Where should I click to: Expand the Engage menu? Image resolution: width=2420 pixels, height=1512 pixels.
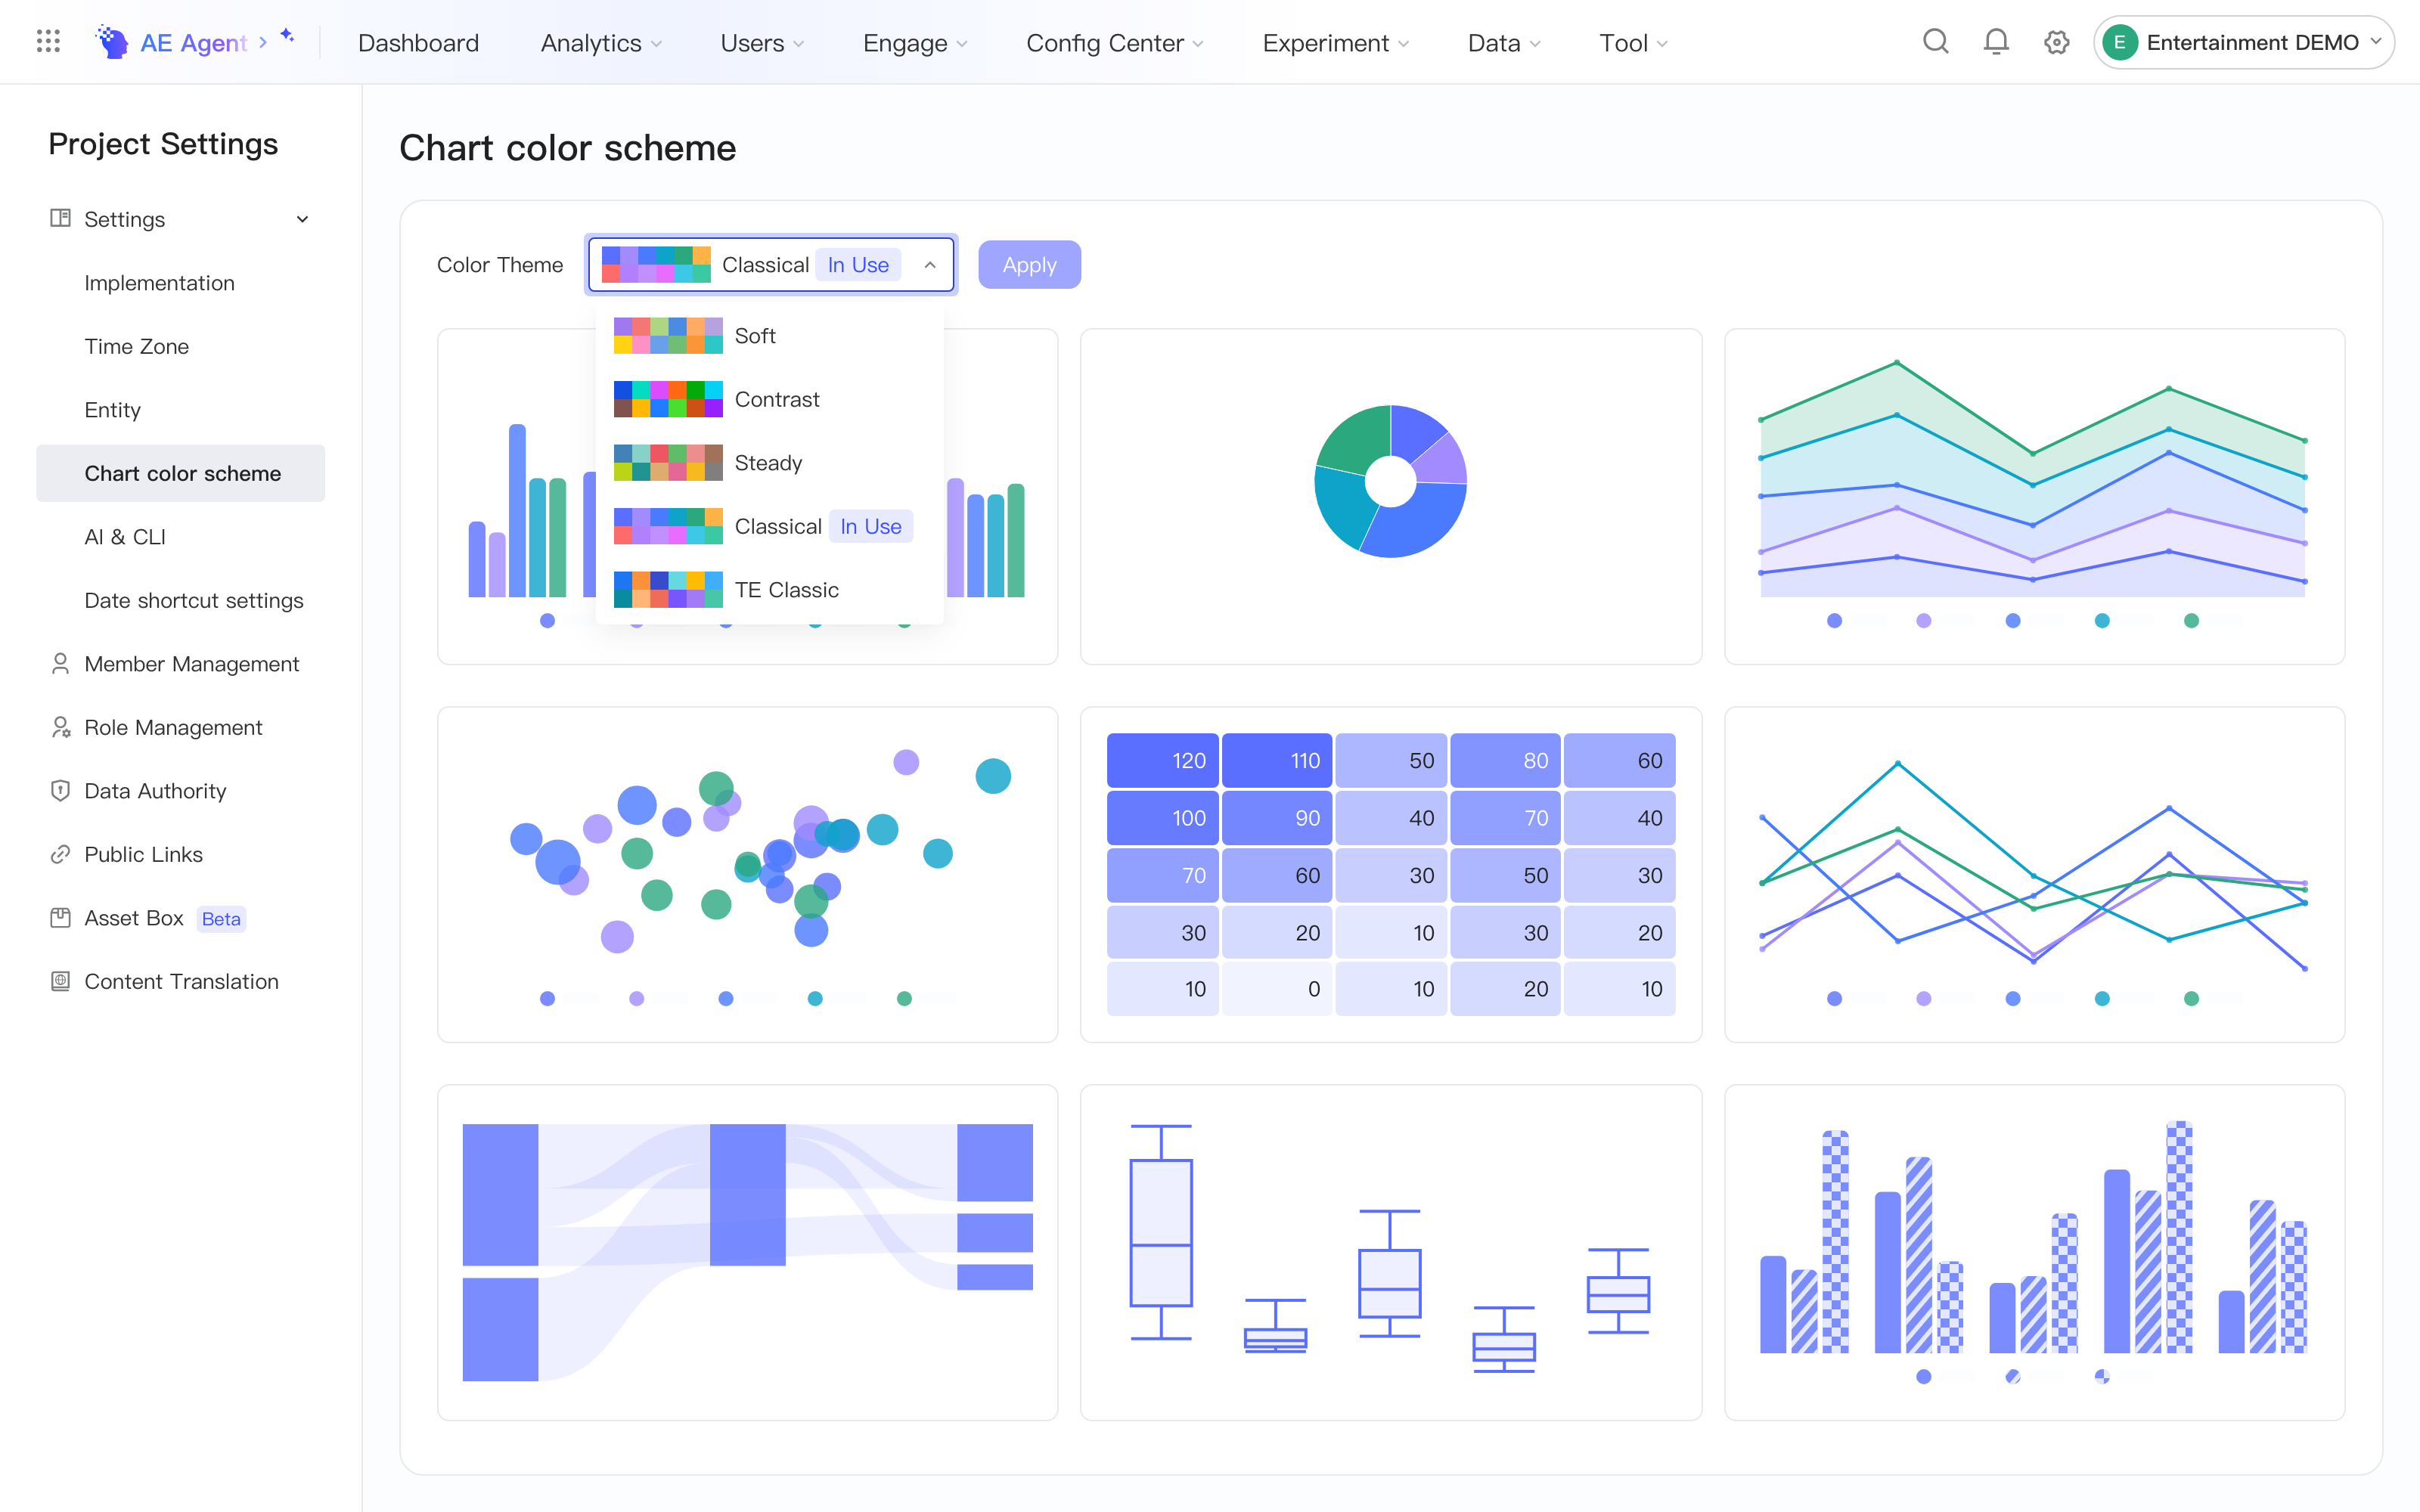(915, 43)
